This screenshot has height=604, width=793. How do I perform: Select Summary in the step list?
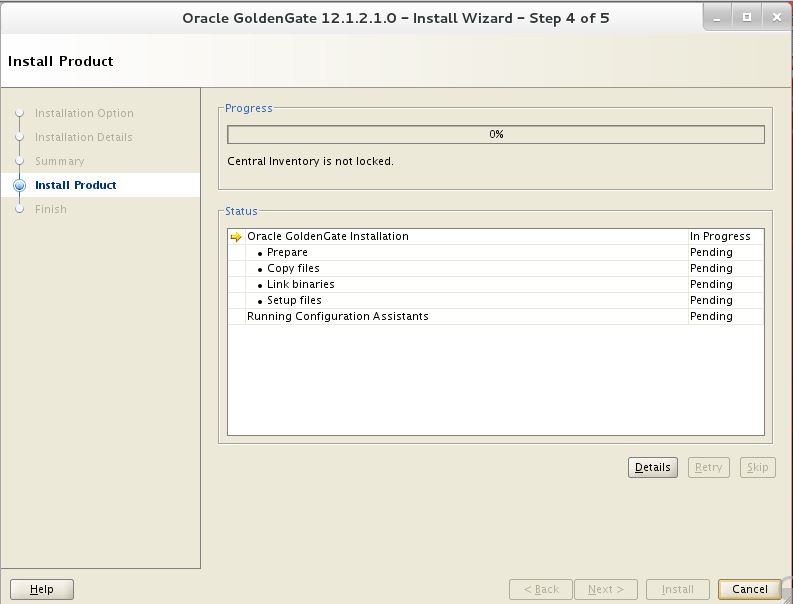pyautogui.click(x=60, y=161)
